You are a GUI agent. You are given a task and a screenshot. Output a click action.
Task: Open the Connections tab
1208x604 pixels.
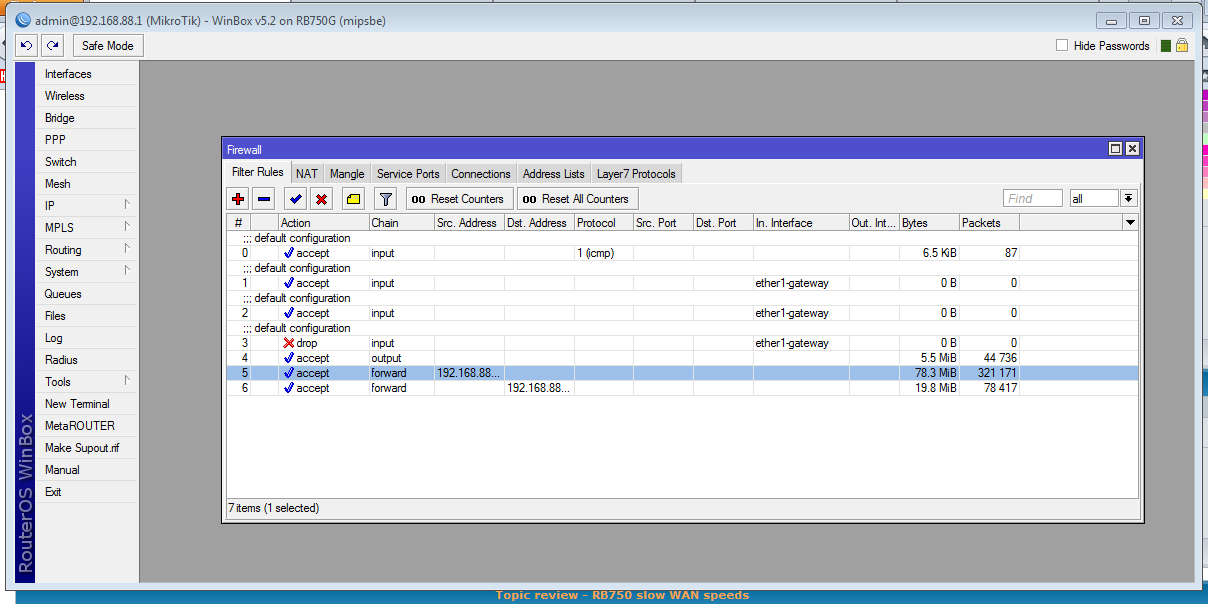pyautogui.click(x=481, y=174)
